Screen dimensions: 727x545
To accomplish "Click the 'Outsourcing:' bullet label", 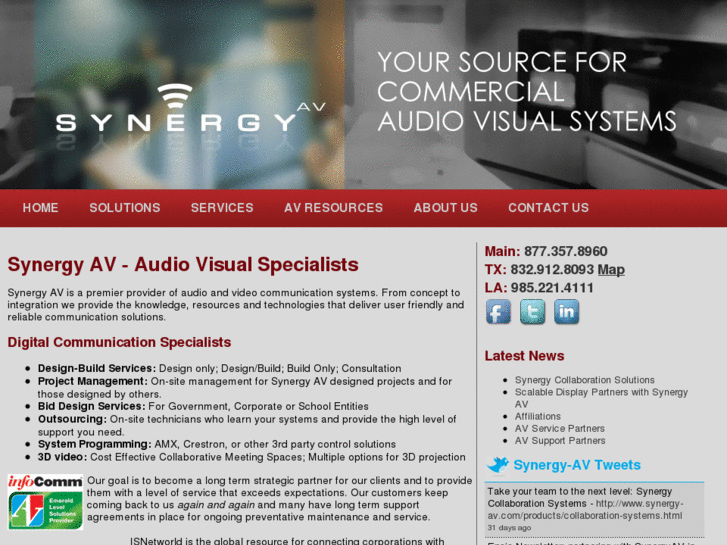I will coord(72,419).
